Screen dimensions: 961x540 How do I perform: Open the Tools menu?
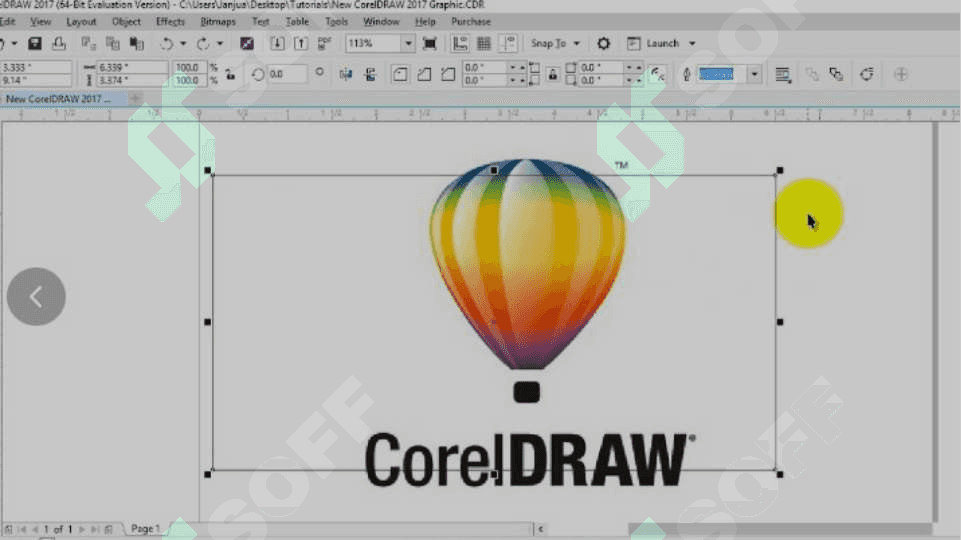point(336,21)
